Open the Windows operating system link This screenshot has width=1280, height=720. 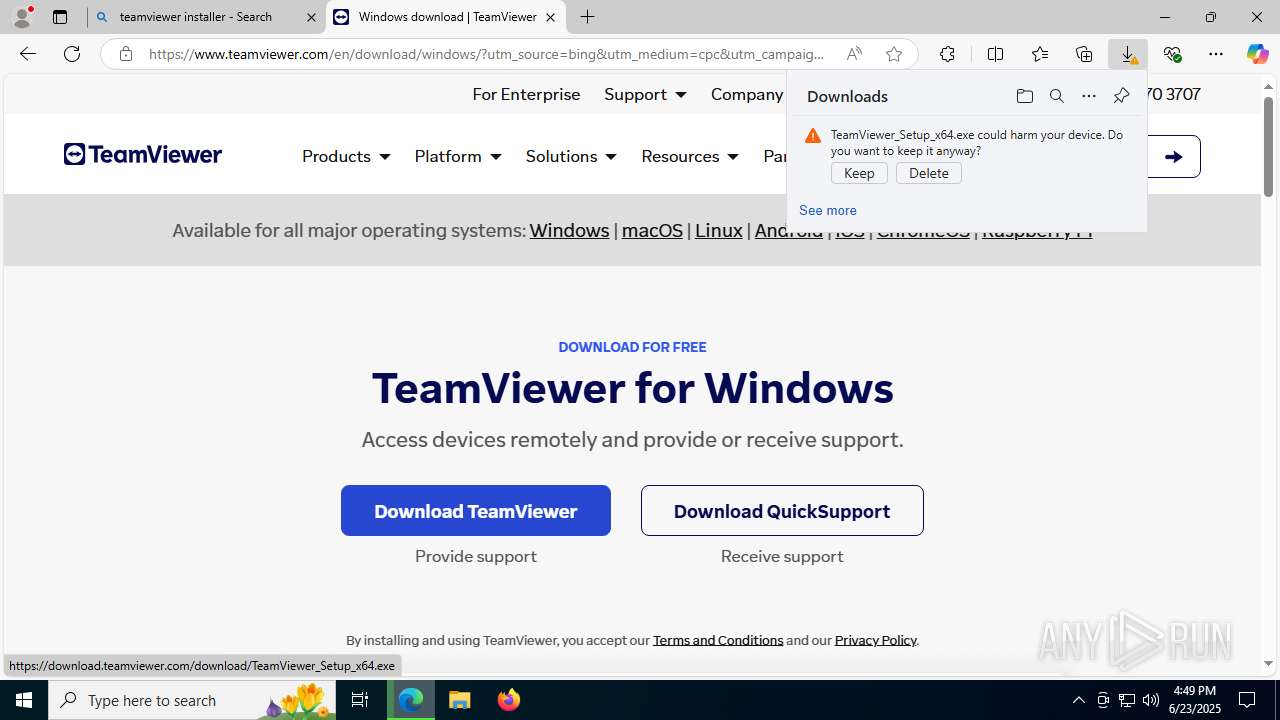569,230
